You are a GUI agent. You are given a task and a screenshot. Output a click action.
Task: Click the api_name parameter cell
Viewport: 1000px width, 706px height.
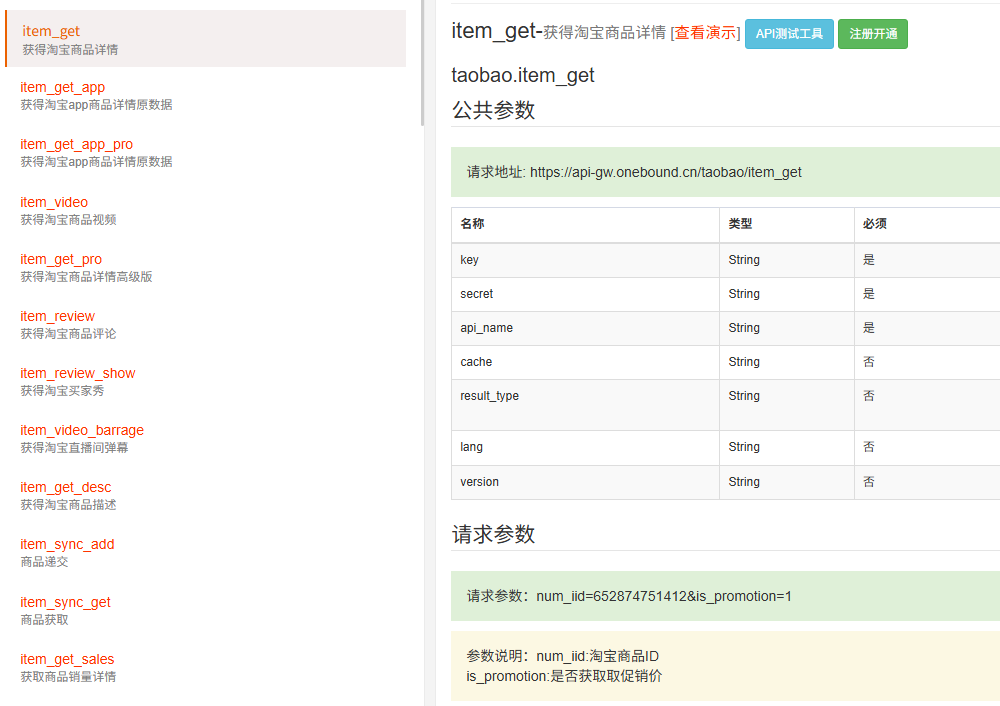tap(585, 328)
